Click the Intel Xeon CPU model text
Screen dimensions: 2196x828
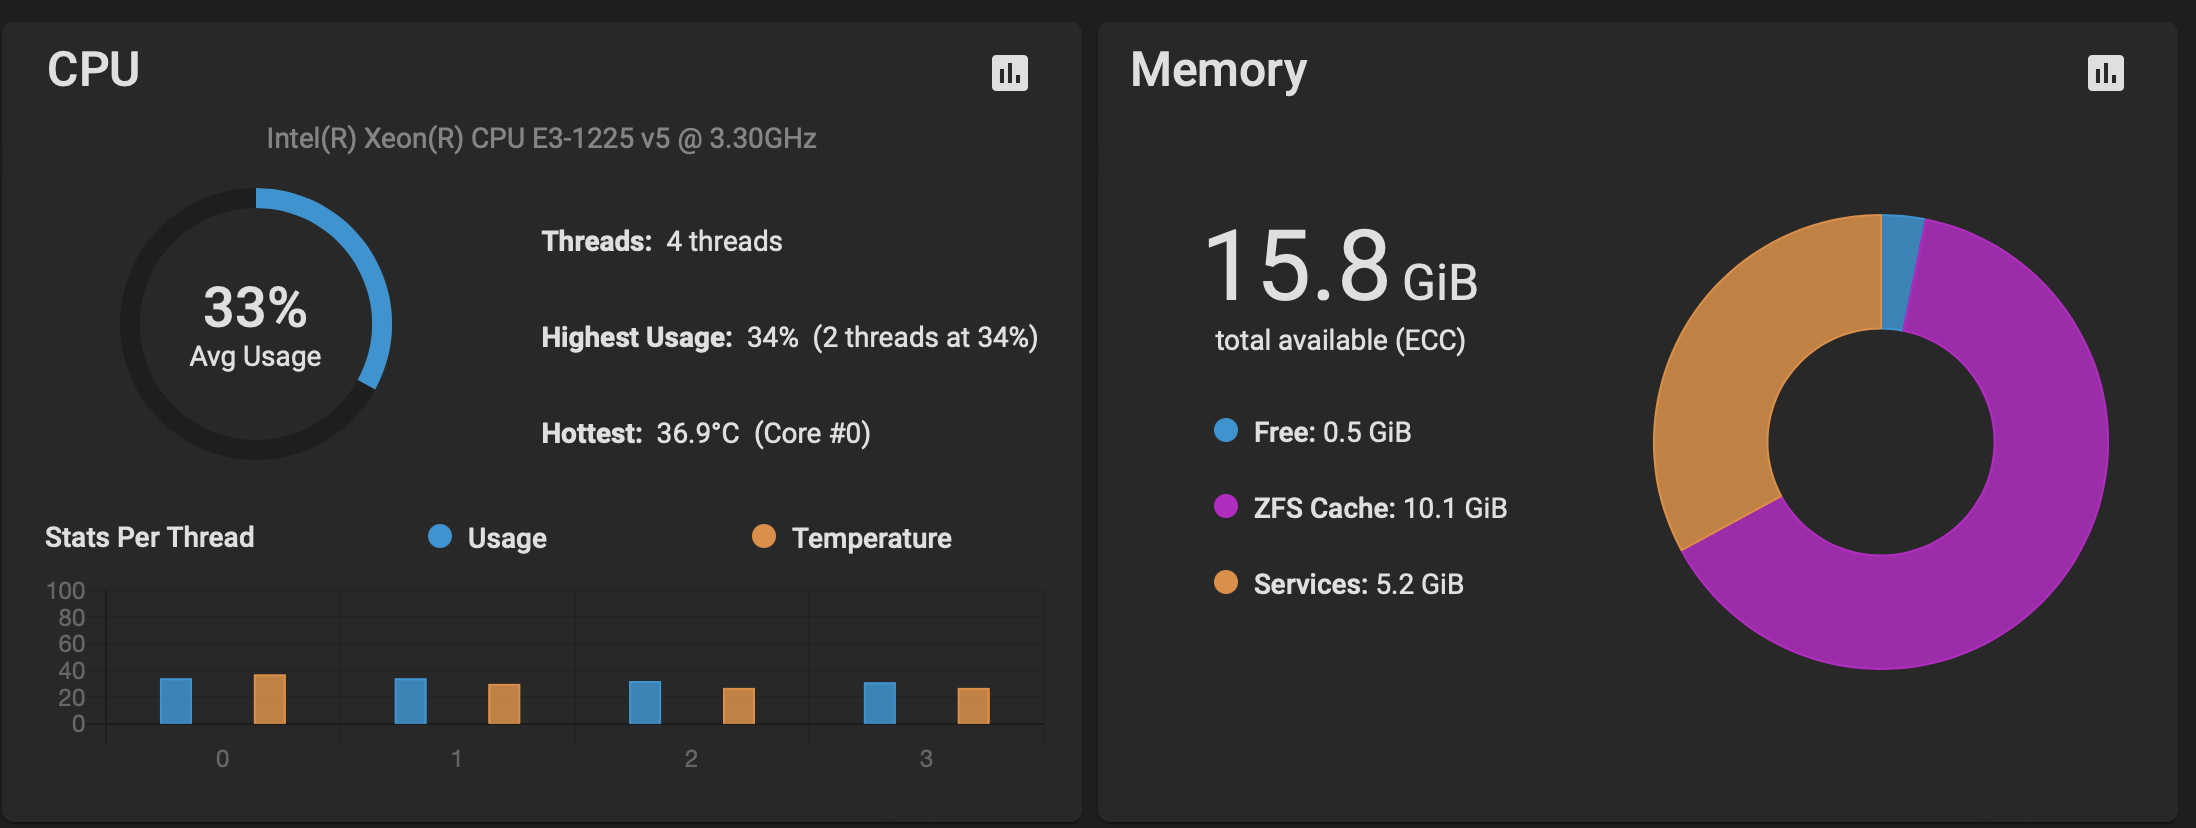[541, 138]
